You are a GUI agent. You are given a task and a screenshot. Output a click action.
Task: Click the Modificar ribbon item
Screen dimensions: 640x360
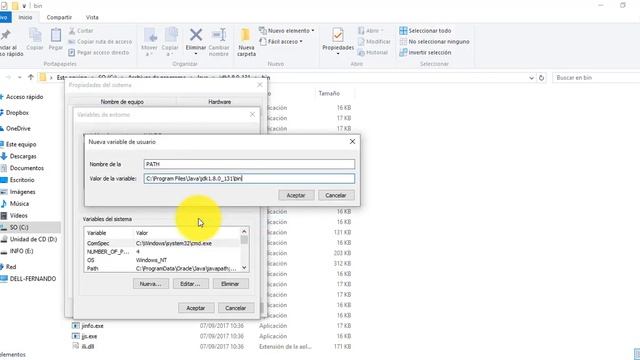click(374, 42)
